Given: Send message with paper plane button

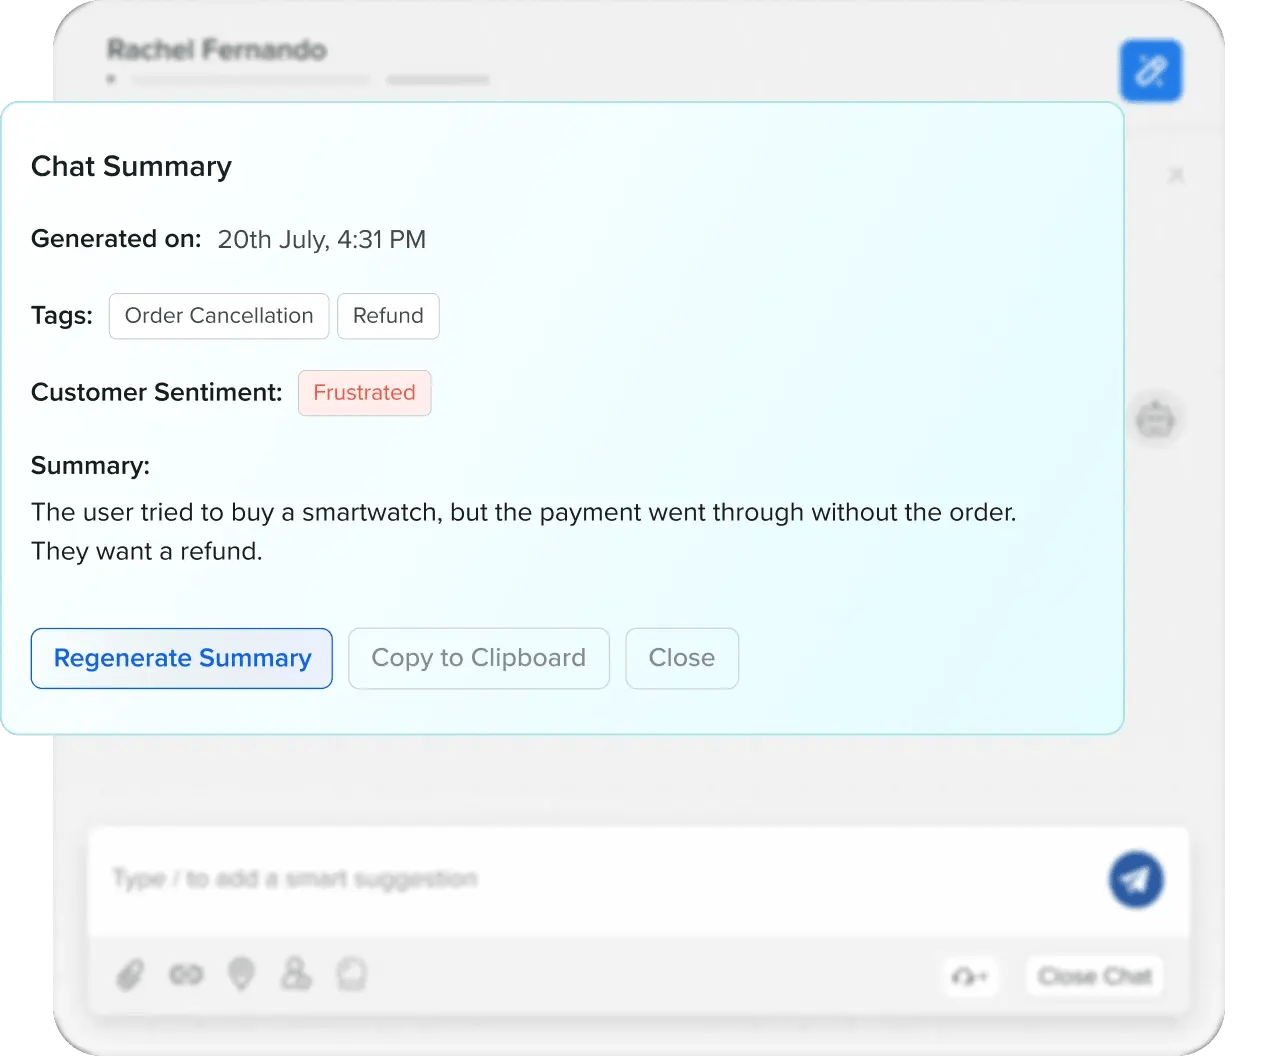Looking at the screenshot, I should pyautogui.click(x=1136, y=880).
